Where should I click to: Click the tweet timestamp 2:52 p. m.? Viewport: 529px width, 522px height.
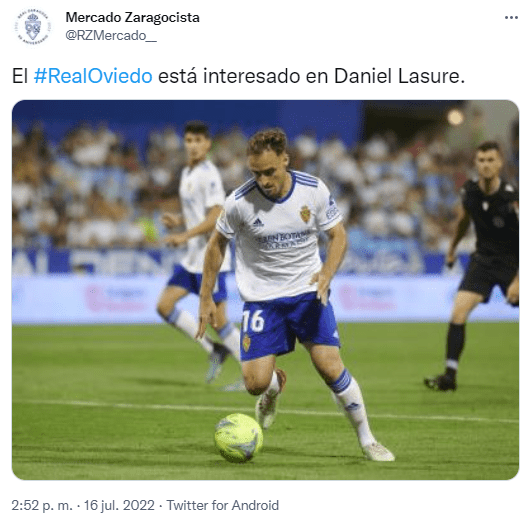42,505
